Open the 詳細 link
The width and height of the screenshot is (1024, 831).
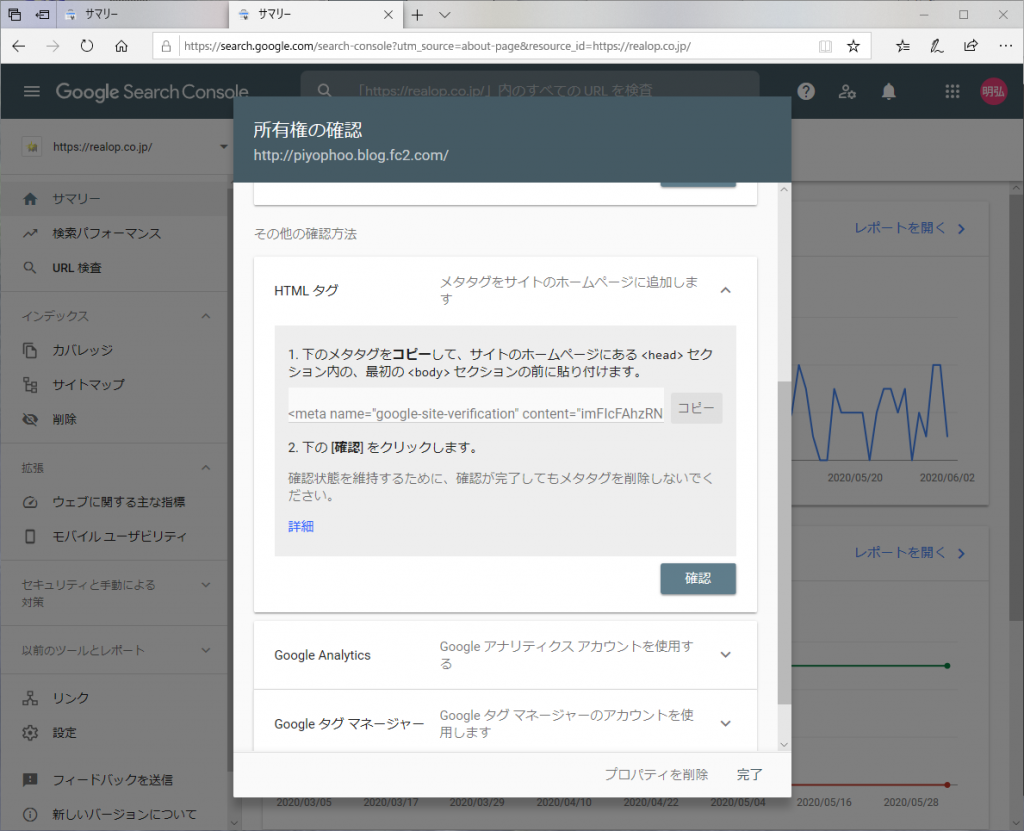(301, 527)
